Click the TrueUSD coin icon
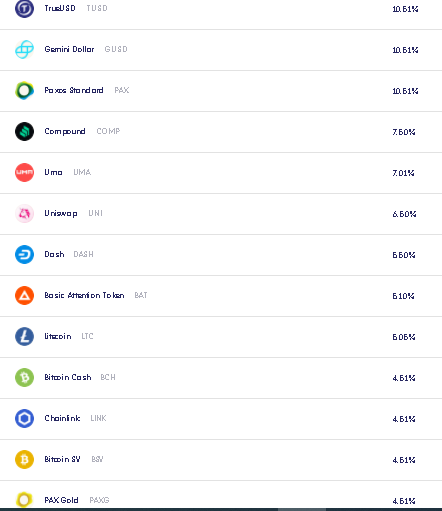 (24, 8)
